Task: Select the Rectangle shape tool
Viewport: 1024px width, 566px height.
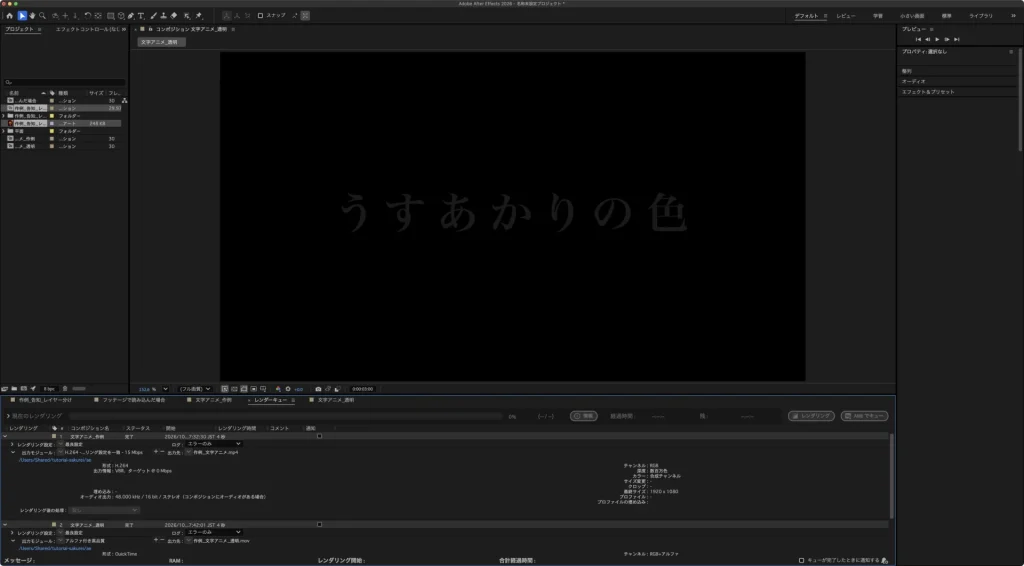Action: (x=110, y=16)
